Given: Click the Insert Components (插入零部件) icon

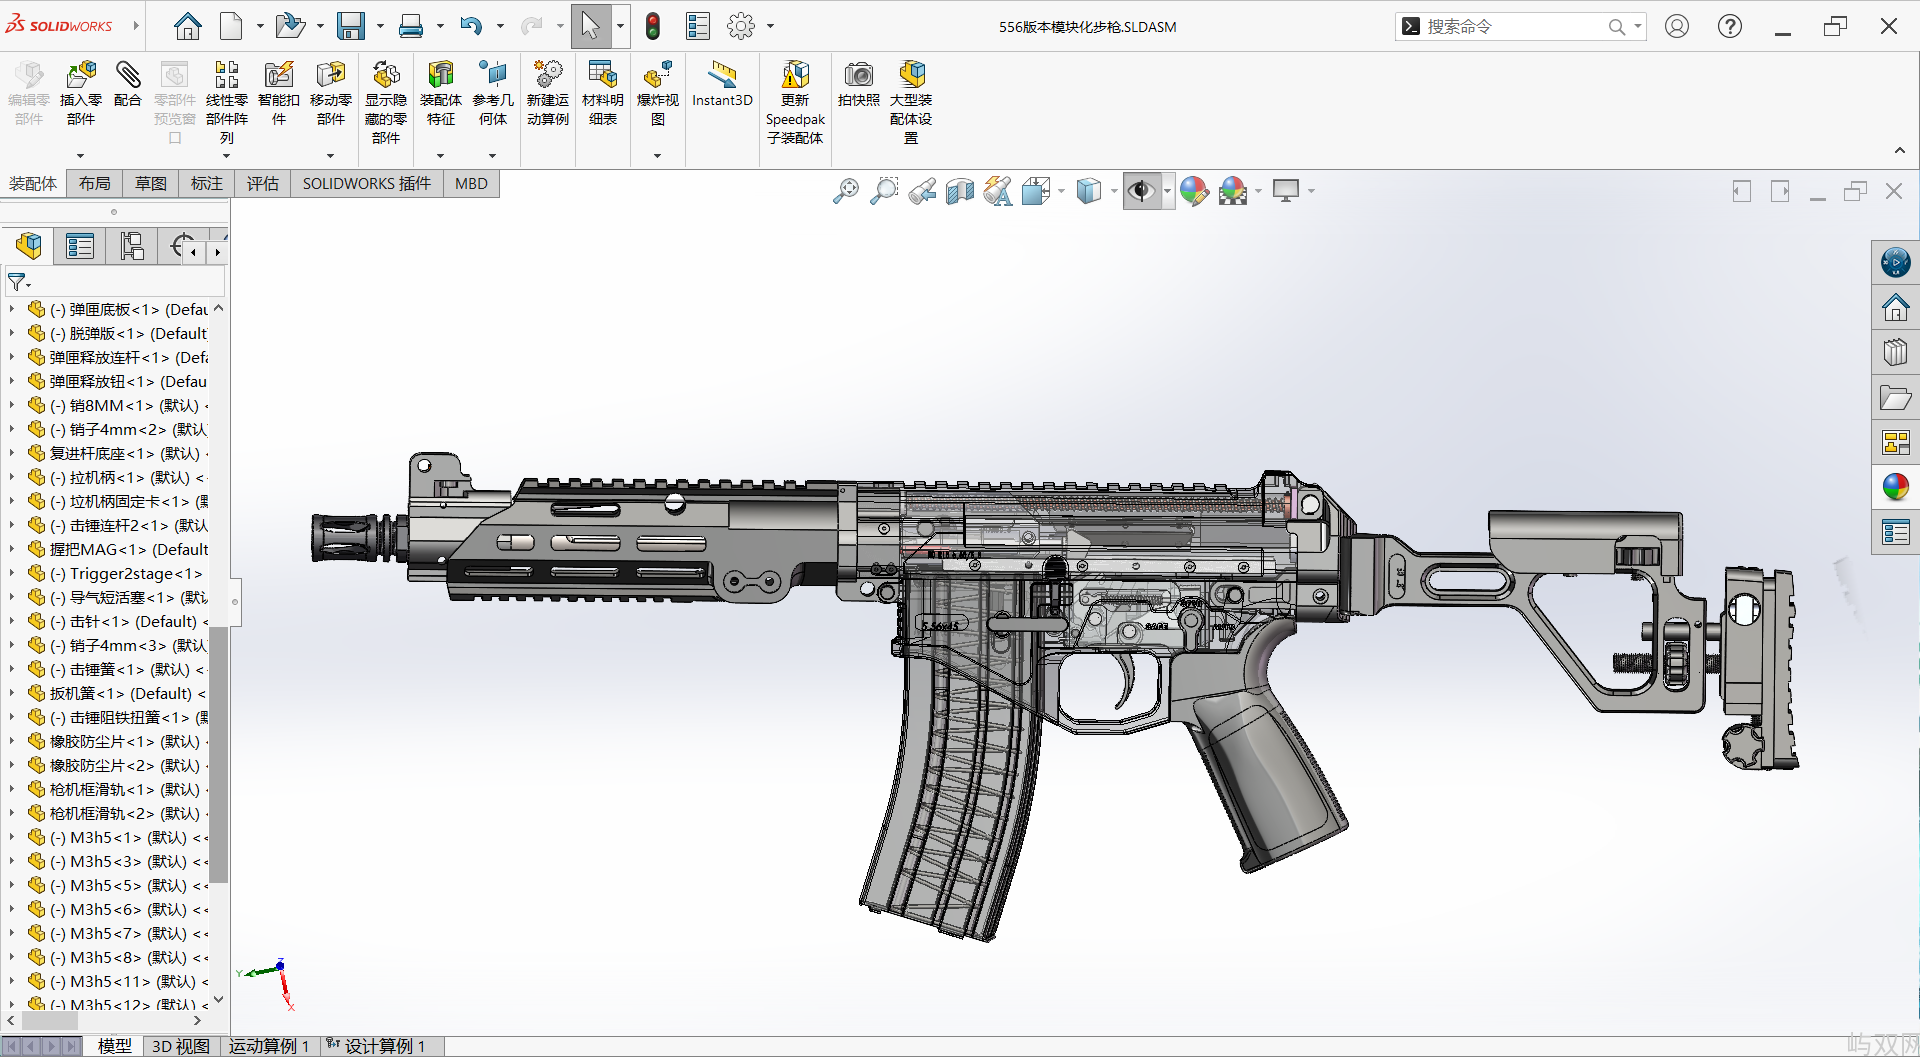Looking at the screenshot, I should [81, 76].
